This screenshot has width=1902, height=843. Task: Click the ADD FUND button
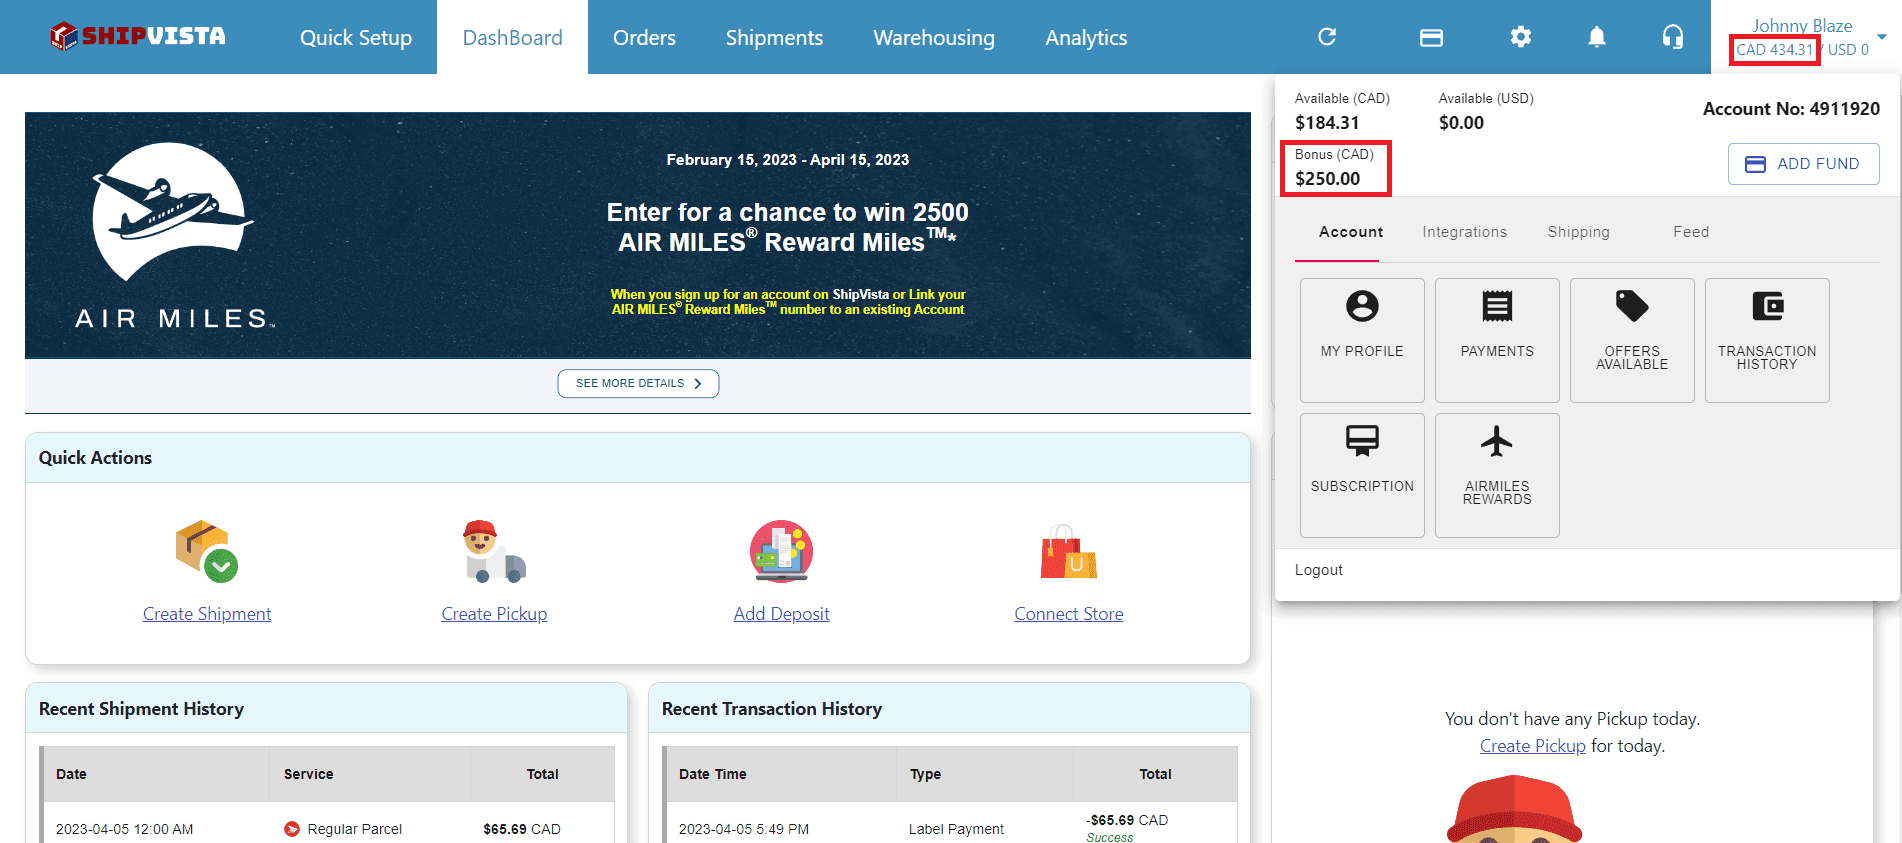1803,164
